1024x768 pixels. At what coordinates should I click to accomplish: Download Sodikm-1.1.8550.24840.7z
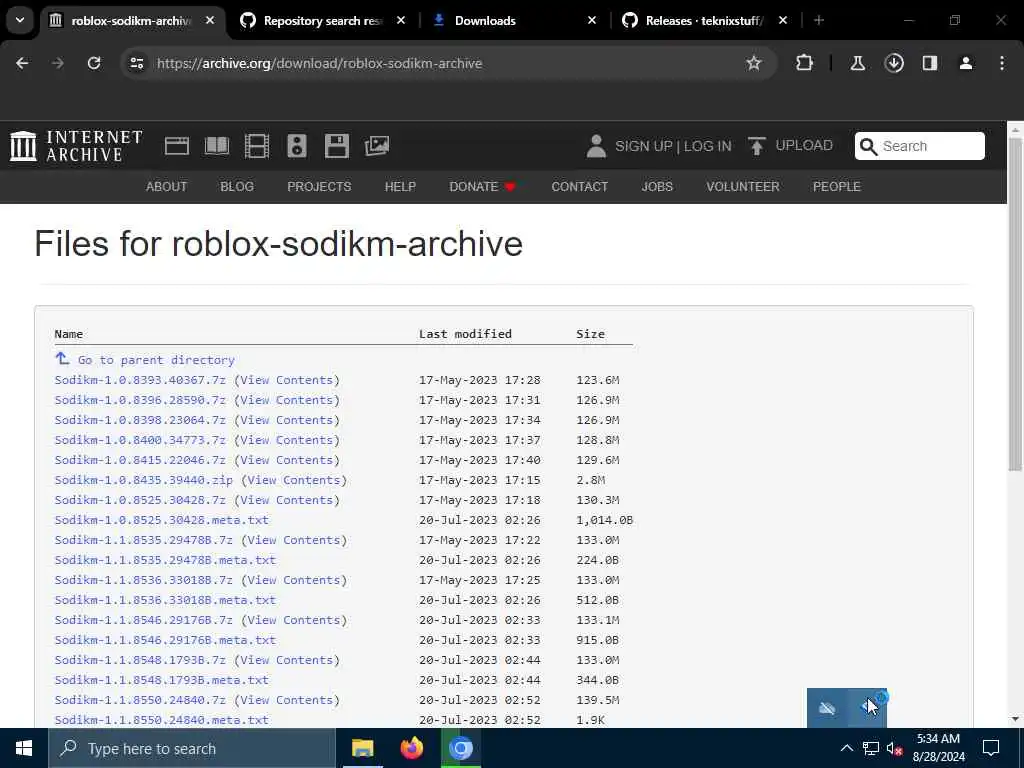(140, 700)
